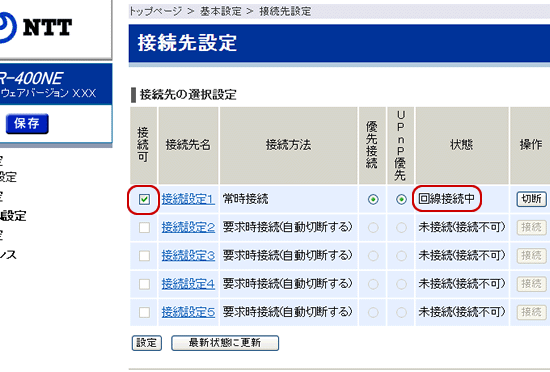The width and height of the screenshot is (550, 372).
Task: Click the 設定 button below the table
Action: click(147, 343)
